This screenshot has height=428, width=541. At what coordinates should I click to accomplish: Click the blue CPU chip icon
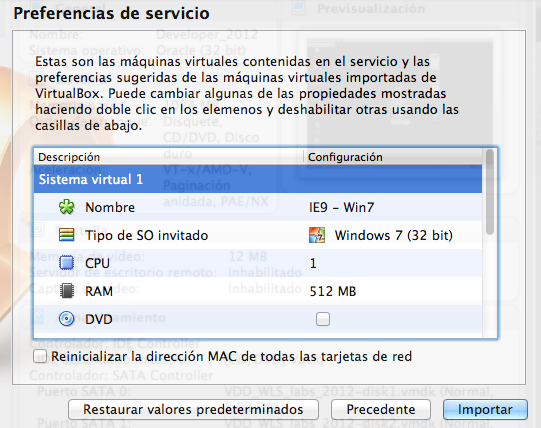pyautogui.click(x=67, y=263)
